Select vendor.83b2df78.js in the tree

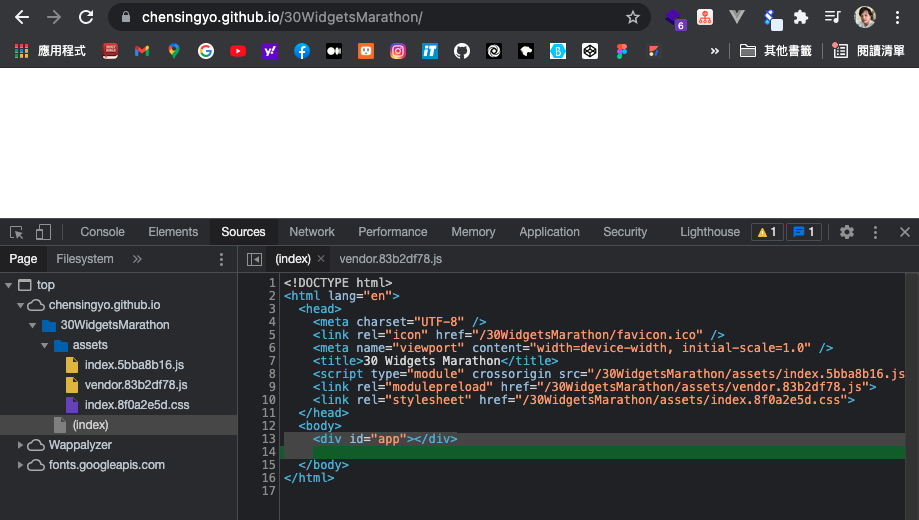[x=136, y=385]
